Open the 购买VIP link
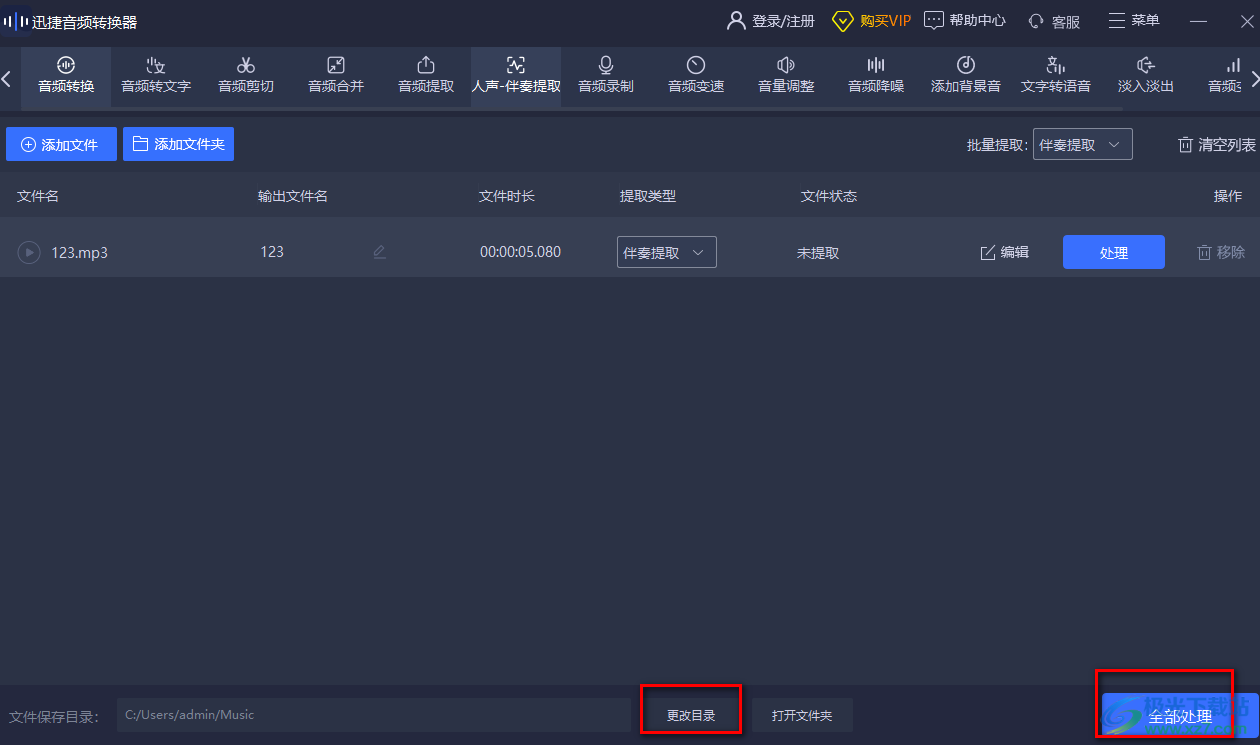 pyautogui.click(x=872, y=21)
